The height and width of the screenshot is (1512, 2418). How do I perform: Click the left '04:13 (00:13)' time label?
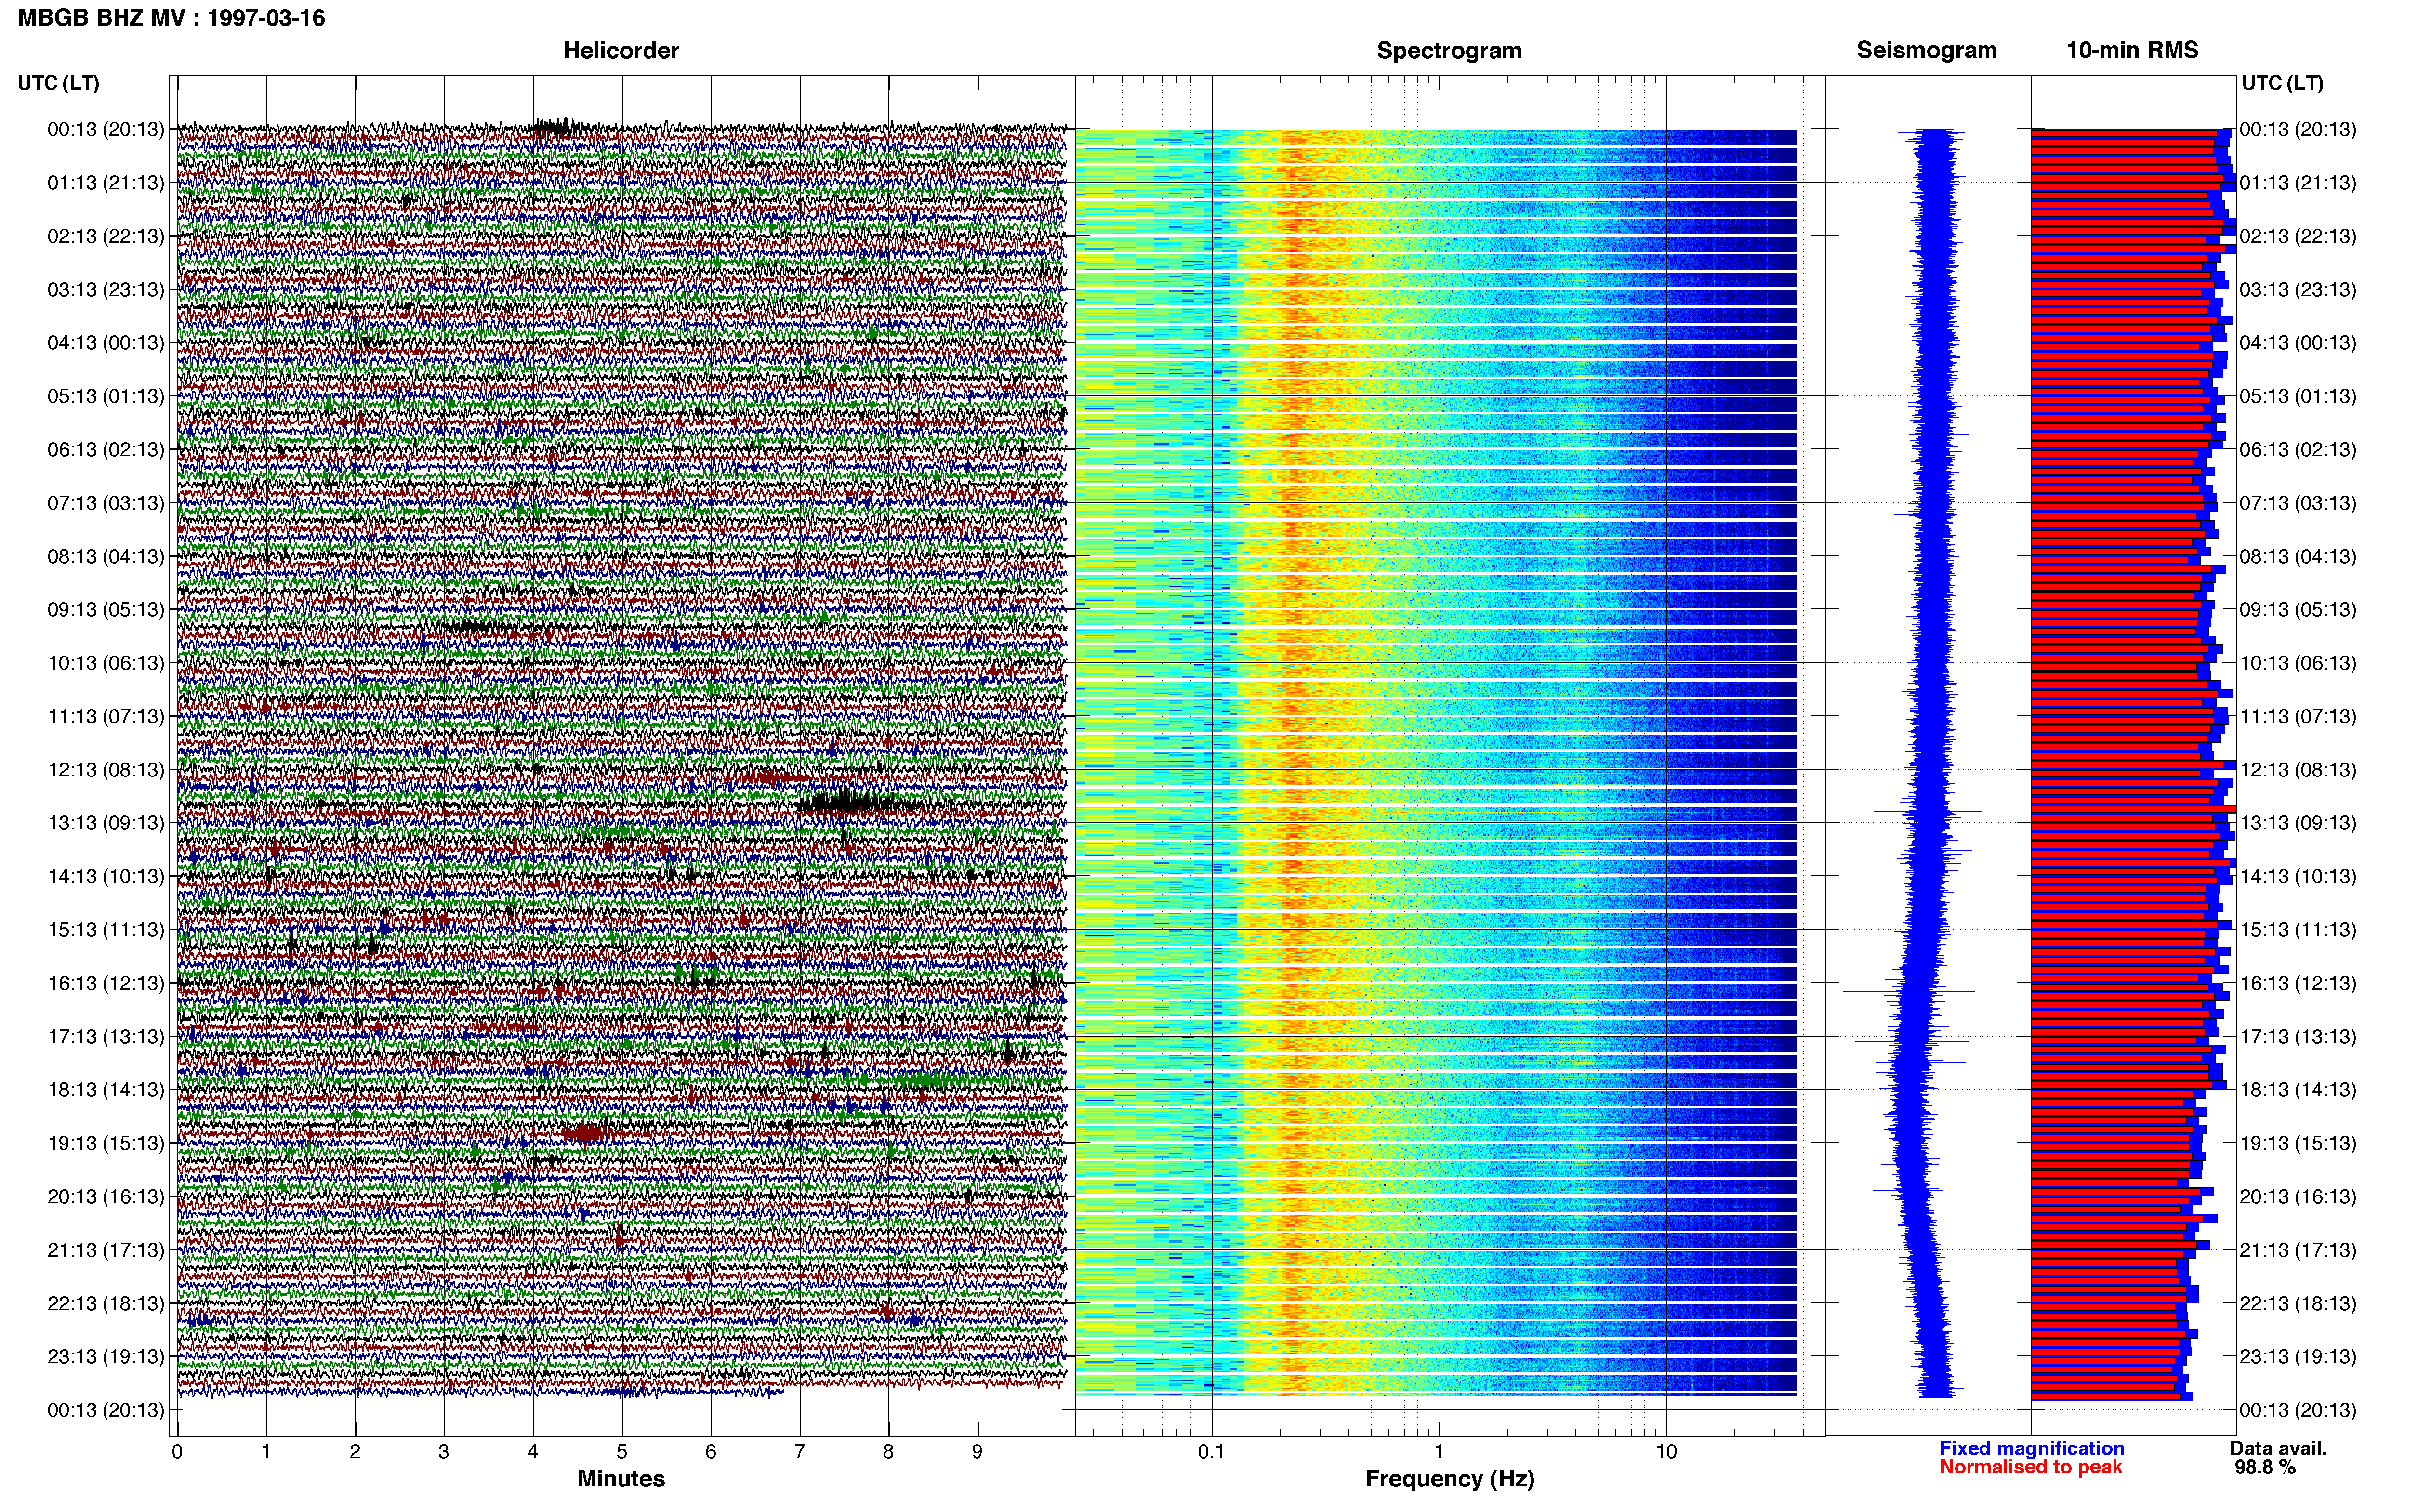[105, 343]
